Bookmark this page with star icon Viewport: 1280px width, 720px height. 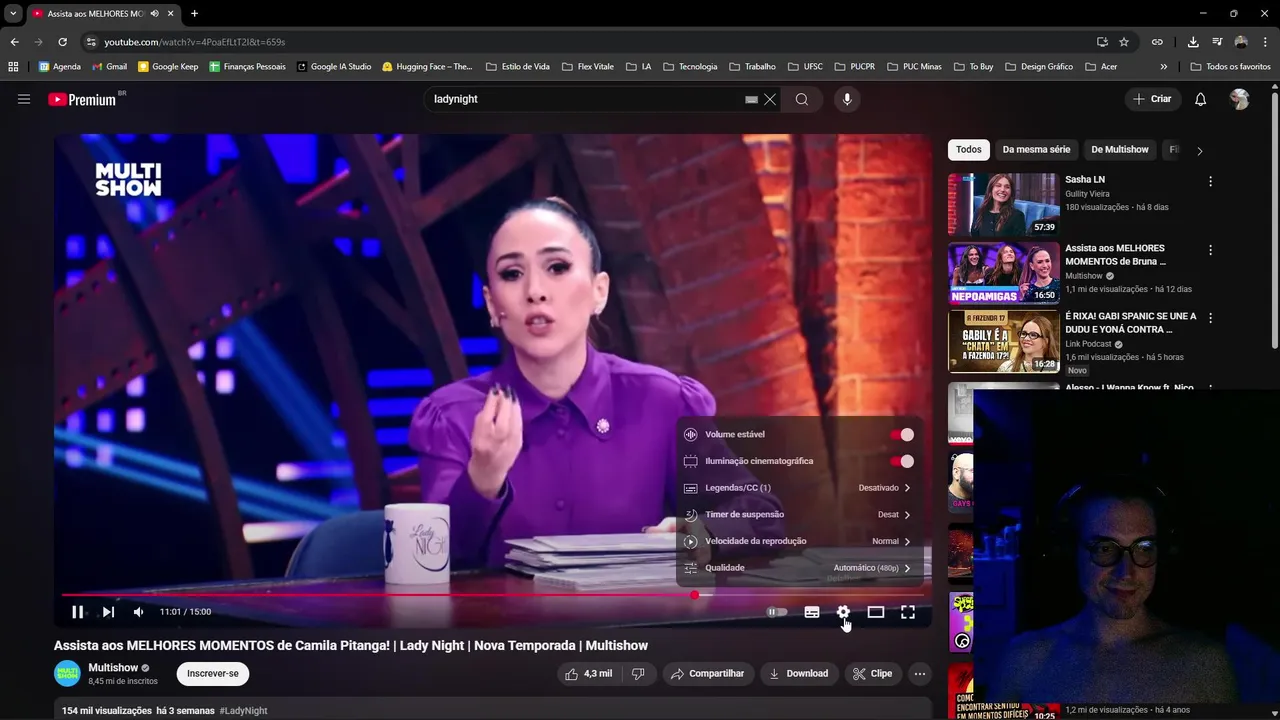click(1124, 42)
